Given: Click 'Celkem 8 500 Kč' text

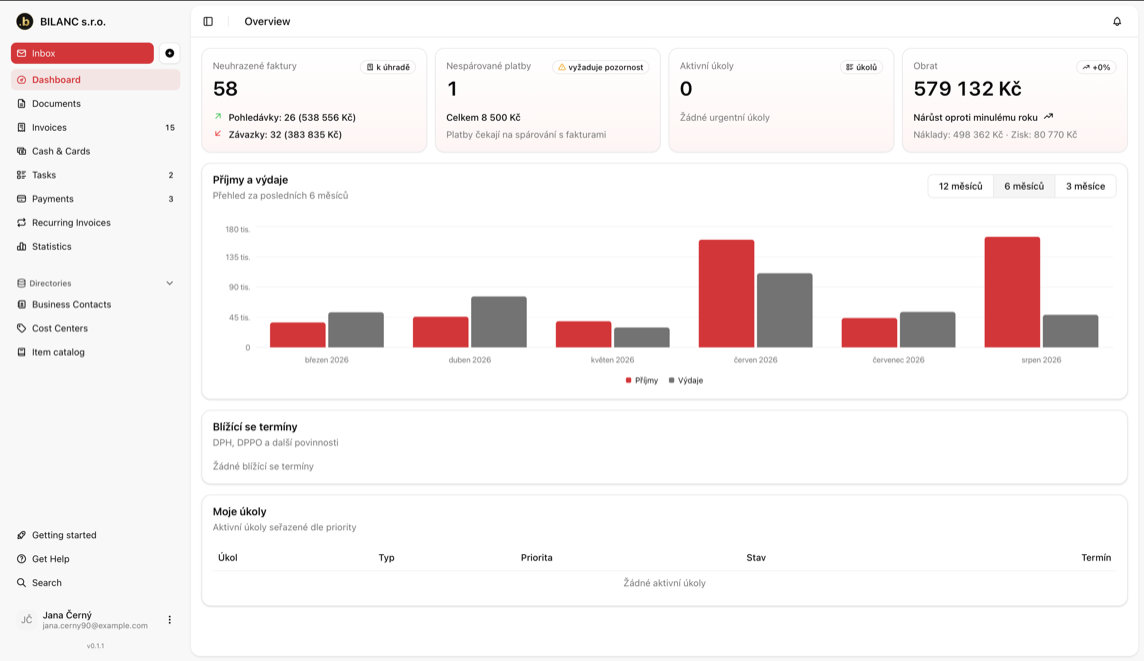Looking at the screenshot, I should (x=483, y=117).
